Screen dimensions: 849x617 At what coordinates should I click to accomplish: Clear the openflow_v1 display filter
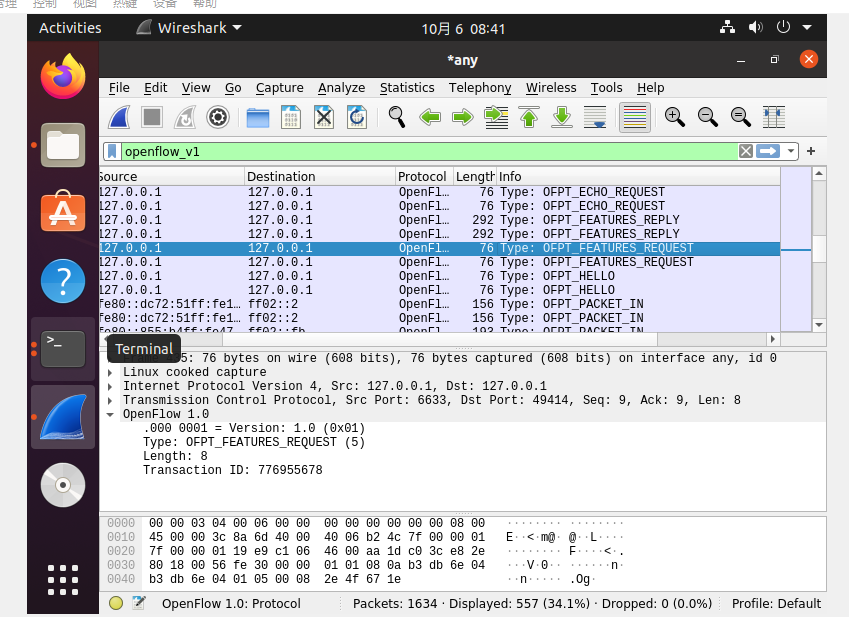click(746, 151)
